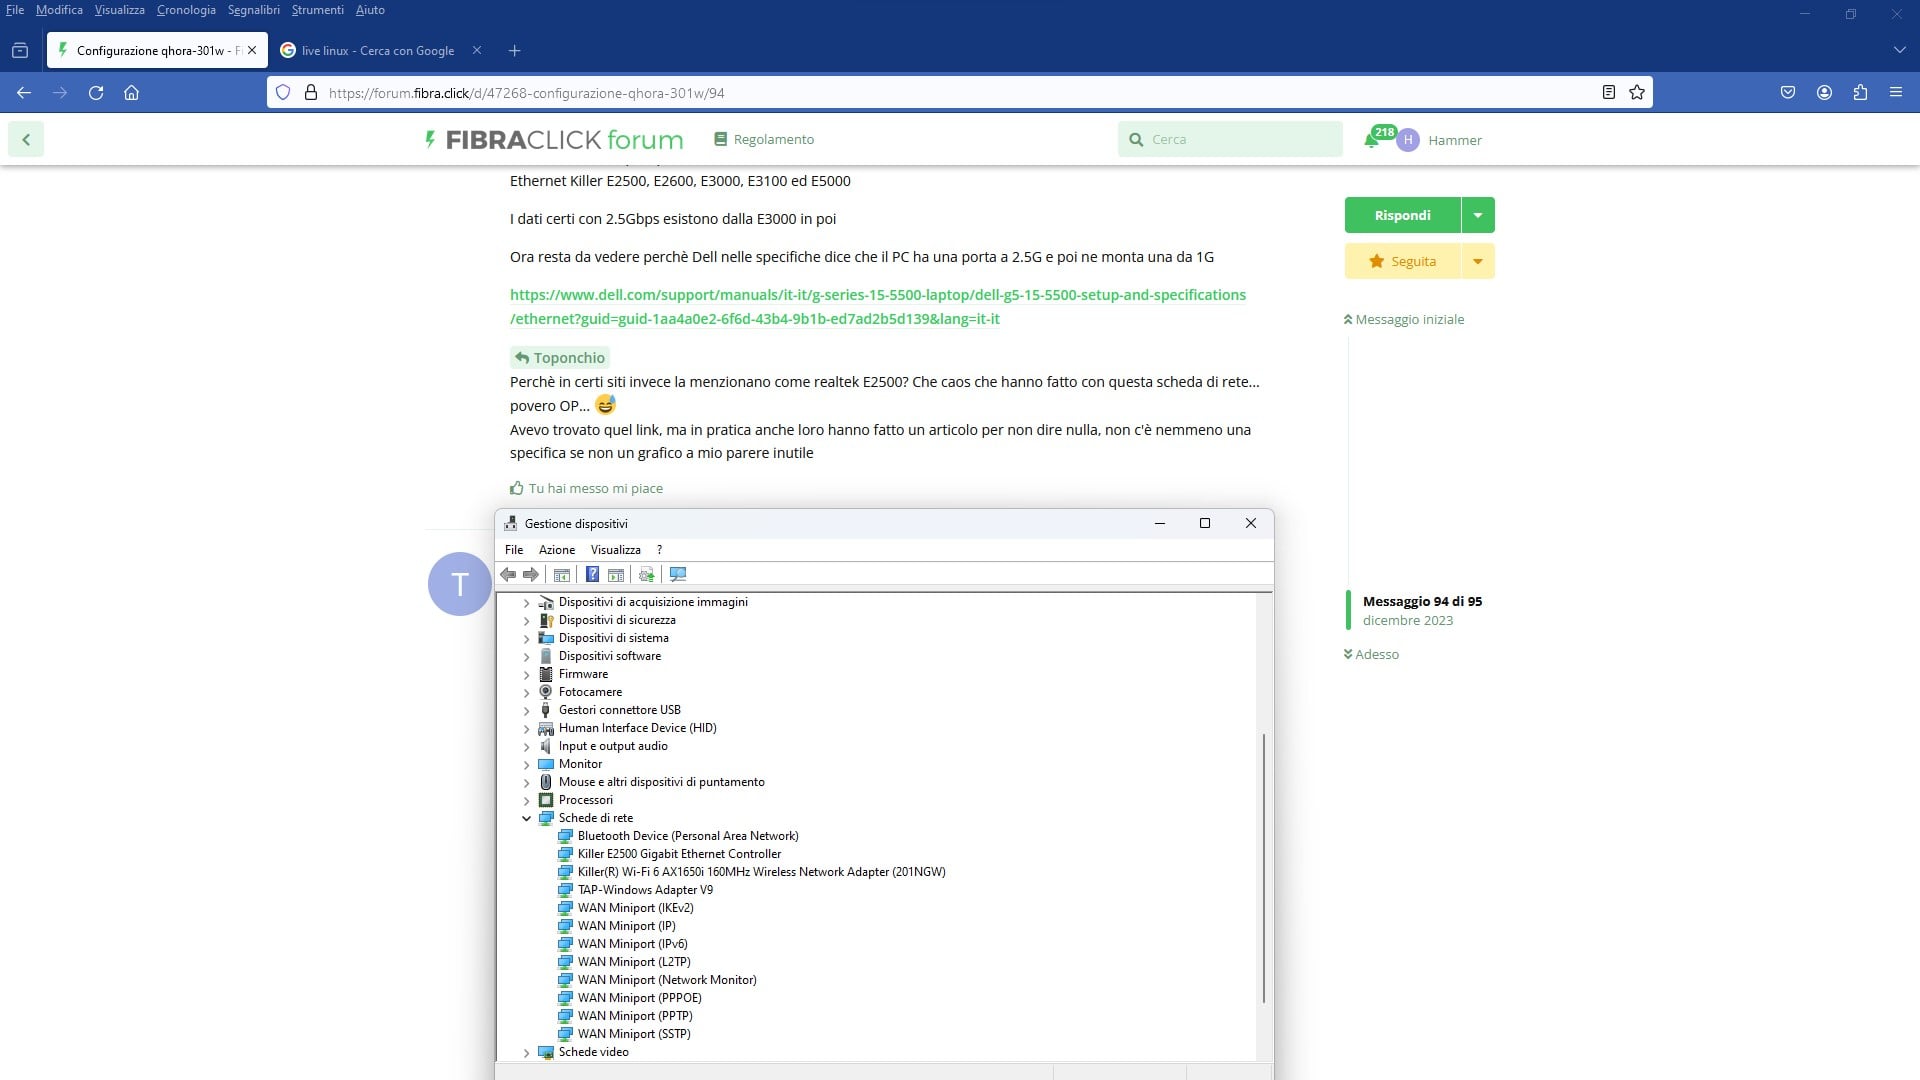Select TAP-Windows Adapter V9

645,890
